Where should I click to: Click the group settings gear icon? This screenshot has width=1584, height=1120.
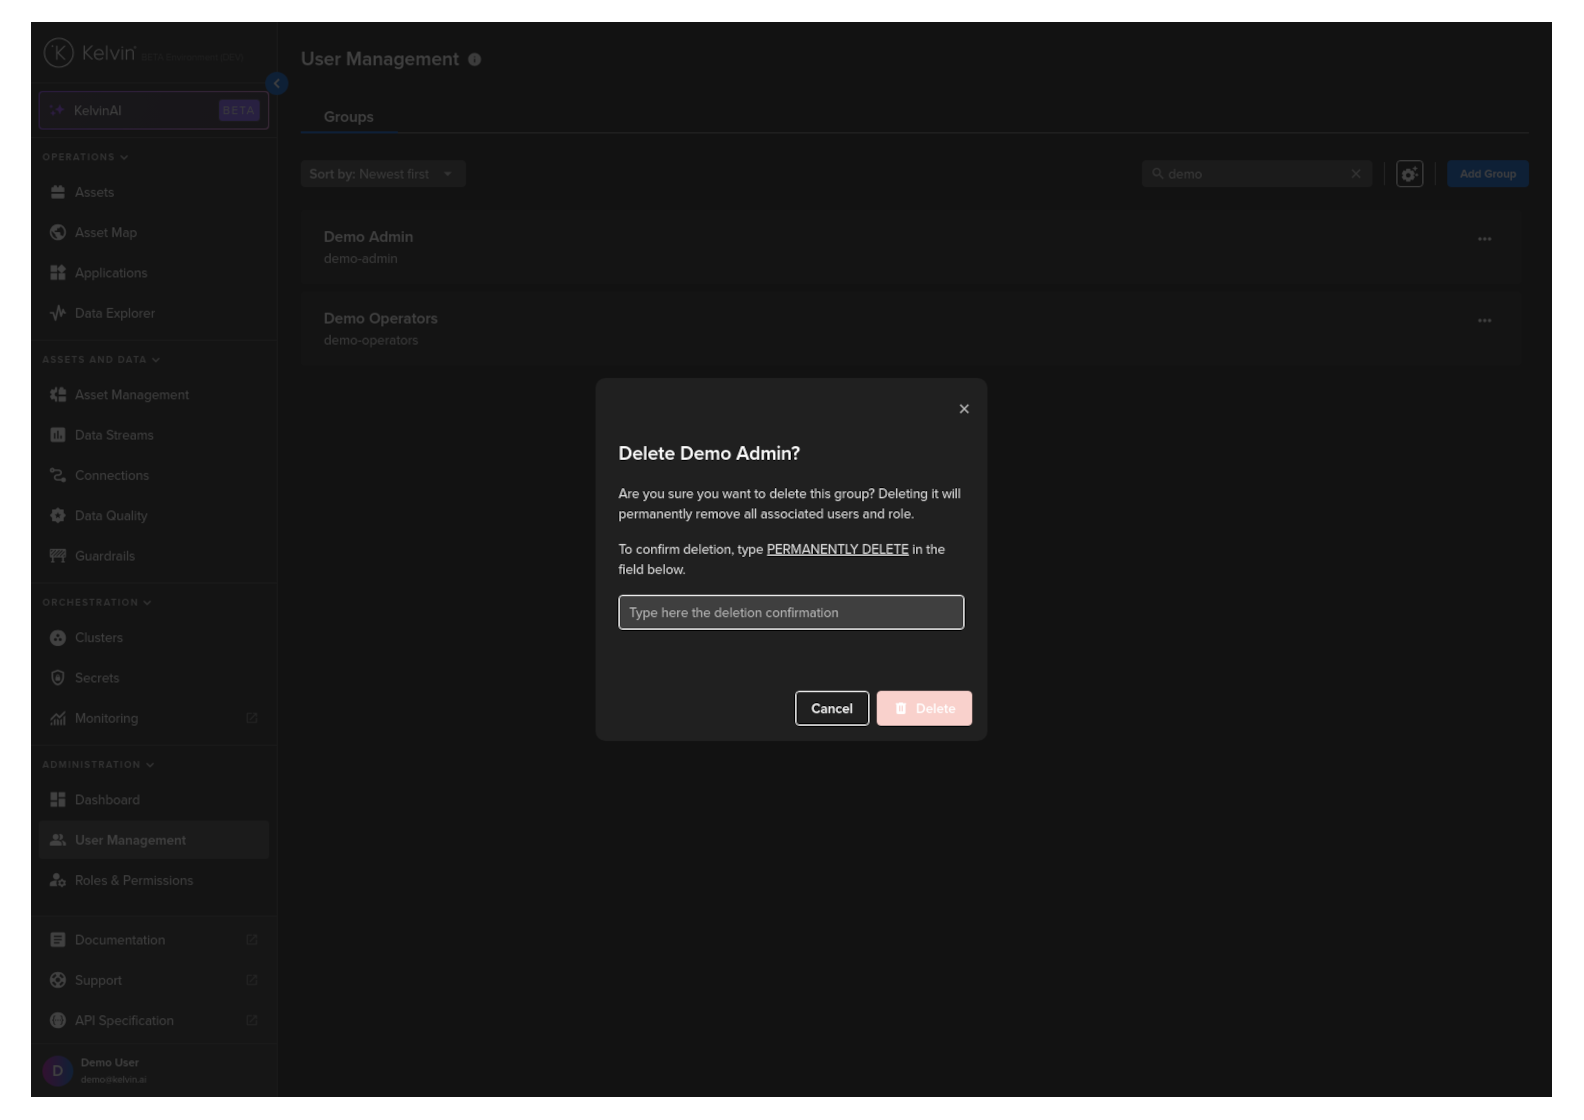coord(1409,174)
